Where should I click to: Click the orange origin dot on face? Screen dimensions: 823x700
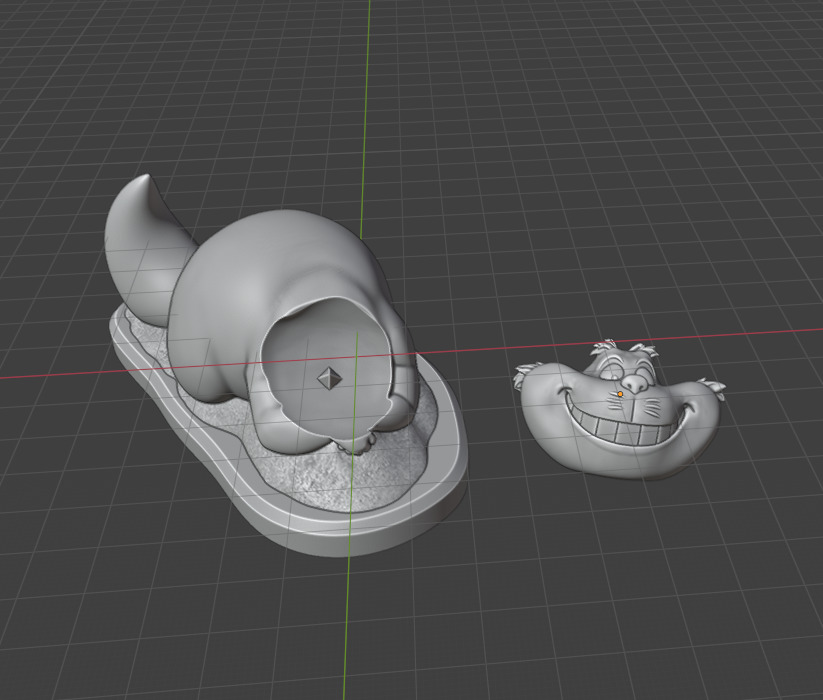(620, 394)
